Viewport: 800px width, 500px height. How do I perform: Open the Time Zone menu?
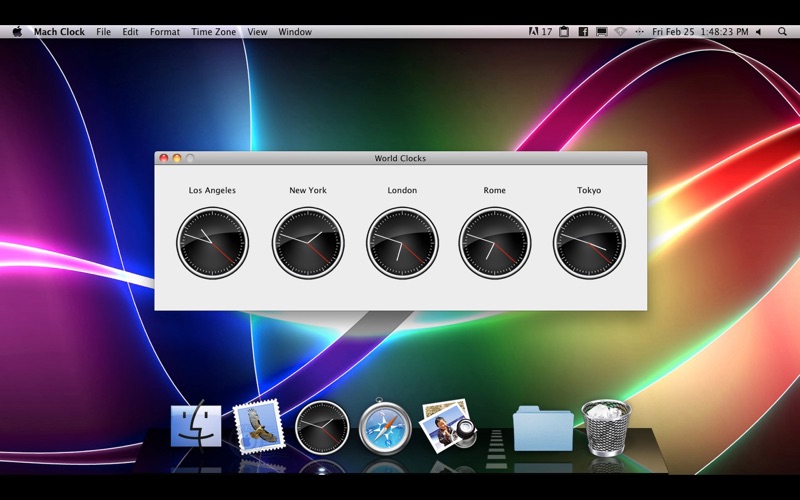(214, 32)
